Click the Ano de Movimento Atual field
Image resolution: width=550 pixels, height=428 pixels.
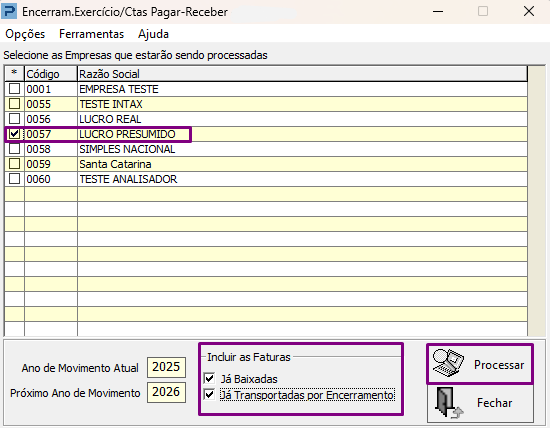pos(166,367)
